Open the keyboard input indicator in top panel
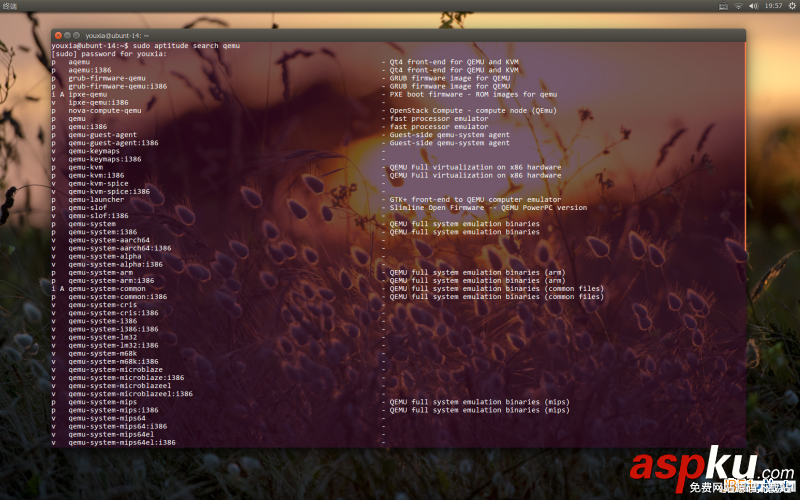800x500 pixels. [723, 6]
